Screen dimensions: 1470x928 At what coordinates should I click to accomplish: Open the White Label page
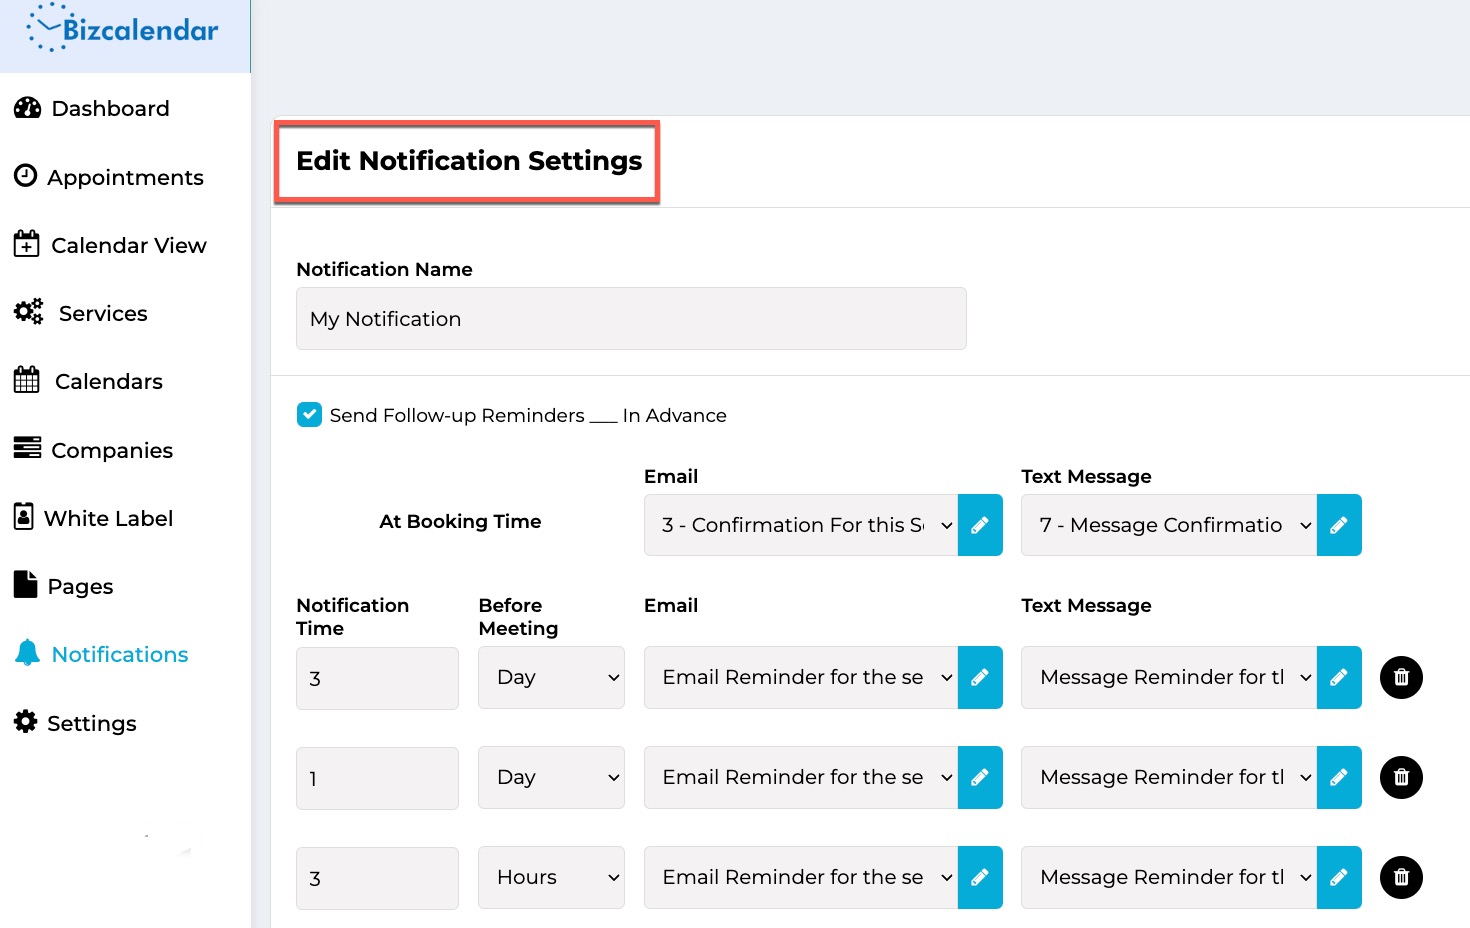click(x=108, y=518)
